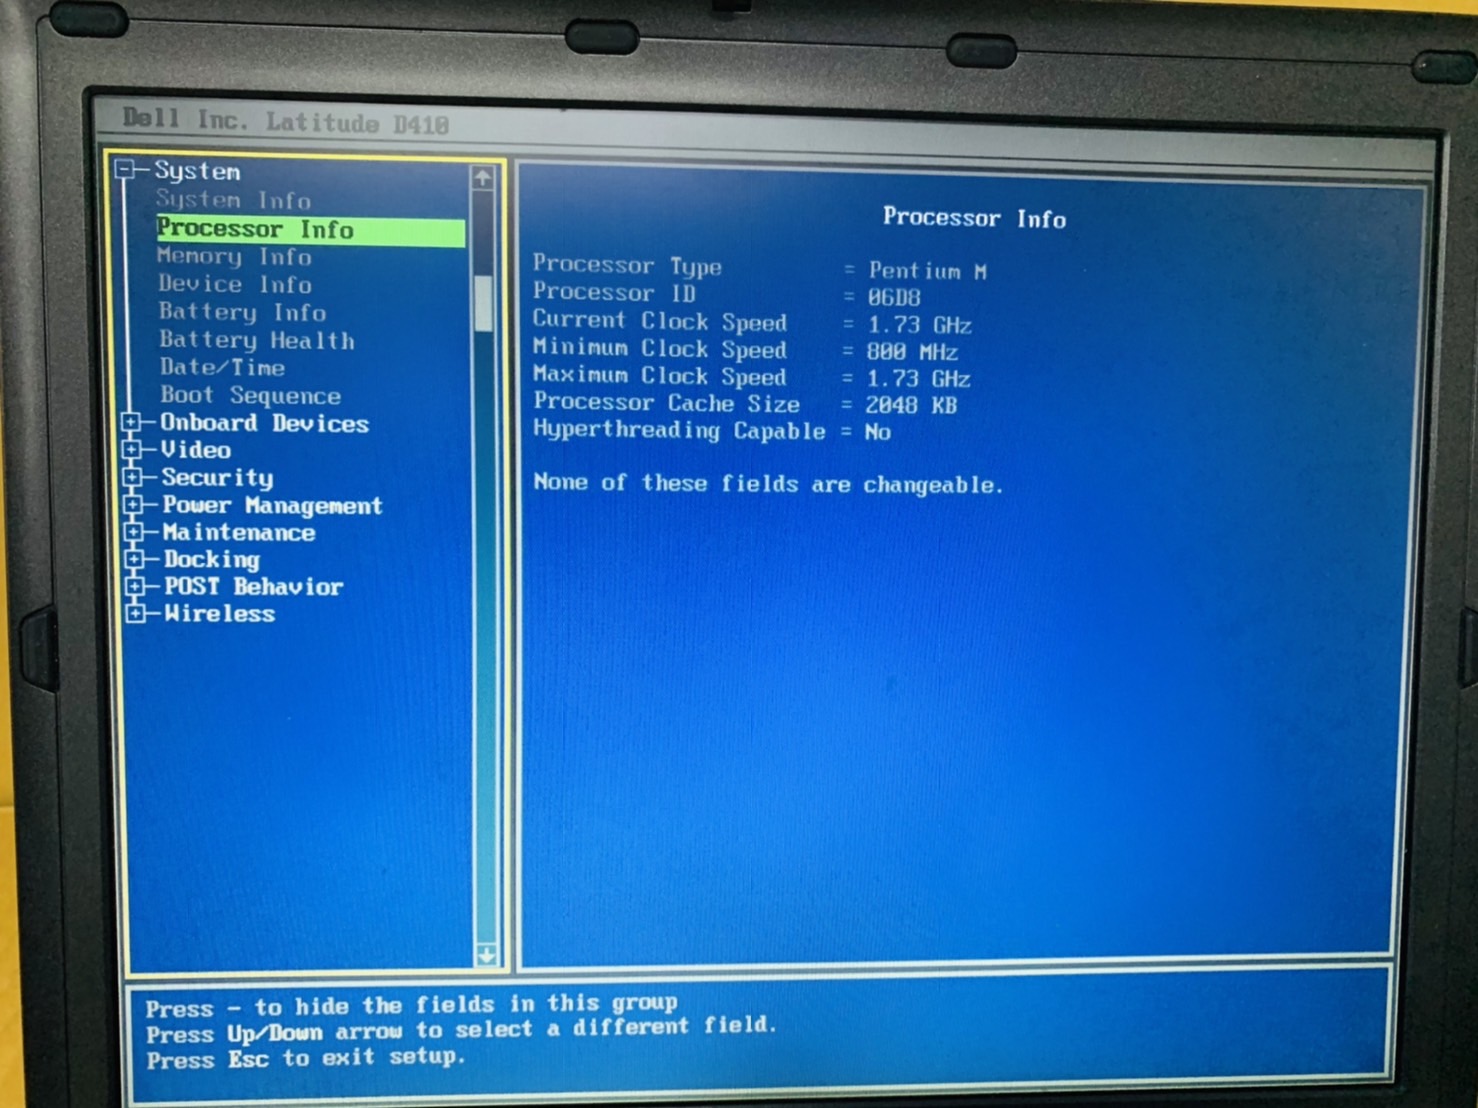Expand the Maintenance group
Image resolution: width=1478 pixels, height=1108 pixels.
click(x=134, y=532)
